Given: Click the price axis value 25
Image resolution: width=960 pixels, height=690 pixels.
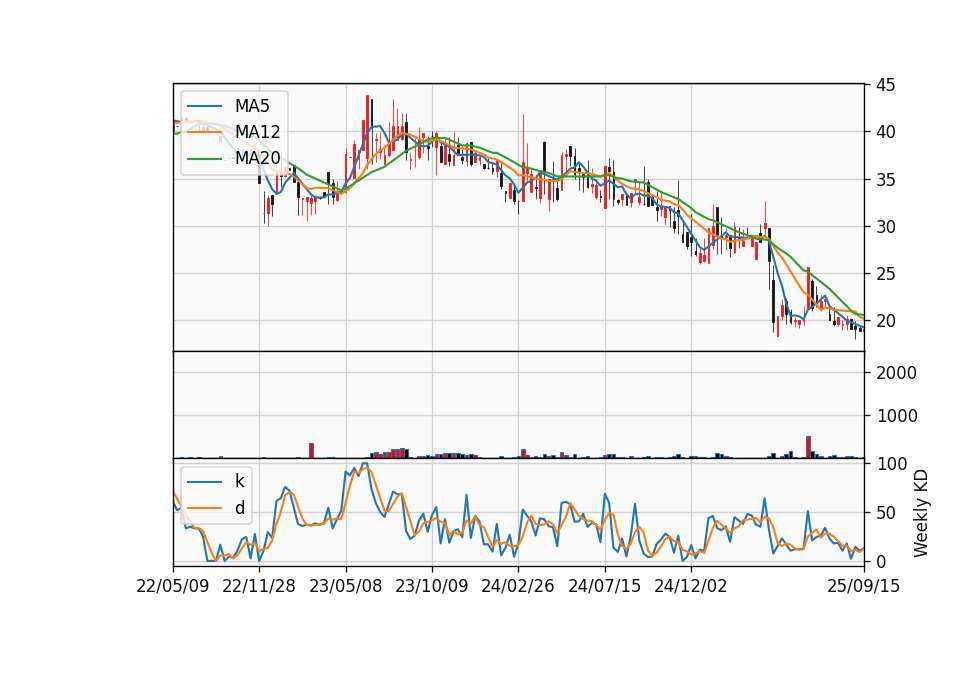Looking at the screenshot, I should pyautogui.click(x=885, y=274).
